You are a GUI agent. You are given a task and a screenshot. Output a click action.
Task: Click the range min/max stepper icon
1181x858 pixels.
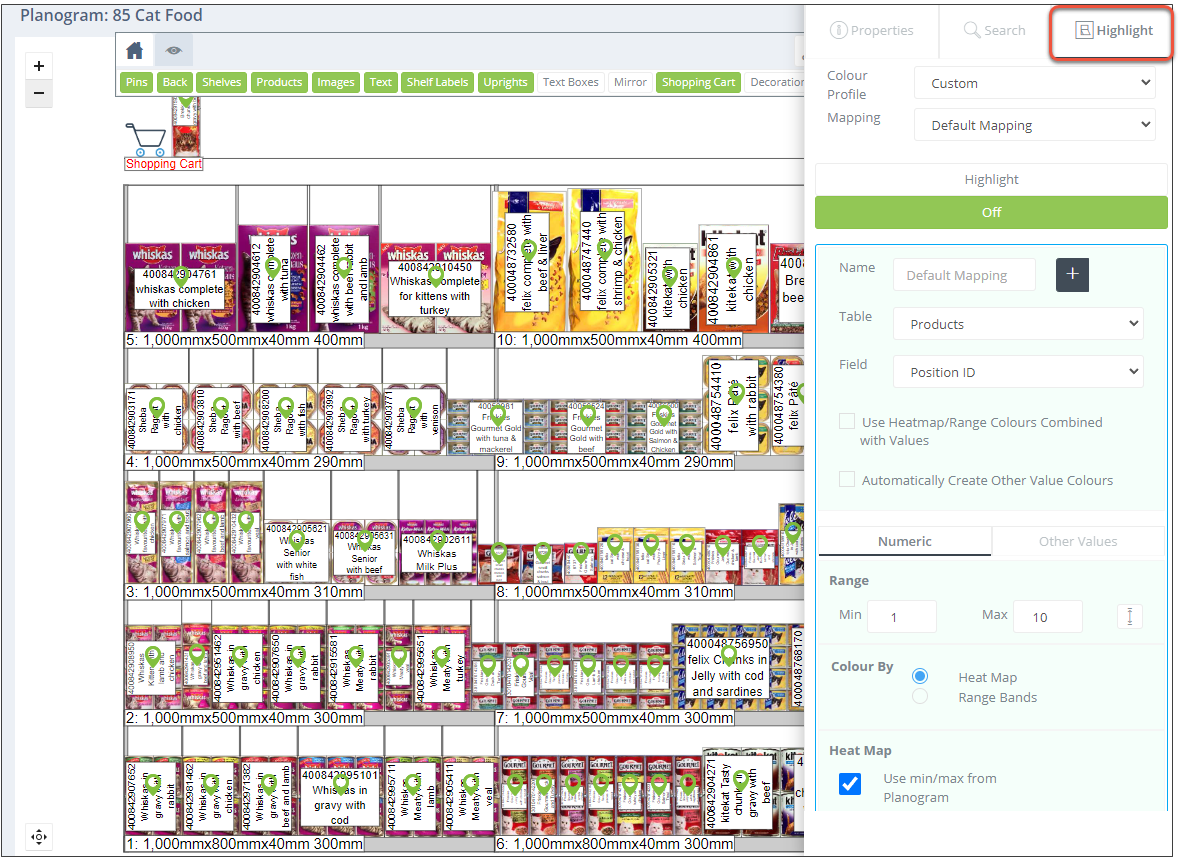[x=1130, y=616]
